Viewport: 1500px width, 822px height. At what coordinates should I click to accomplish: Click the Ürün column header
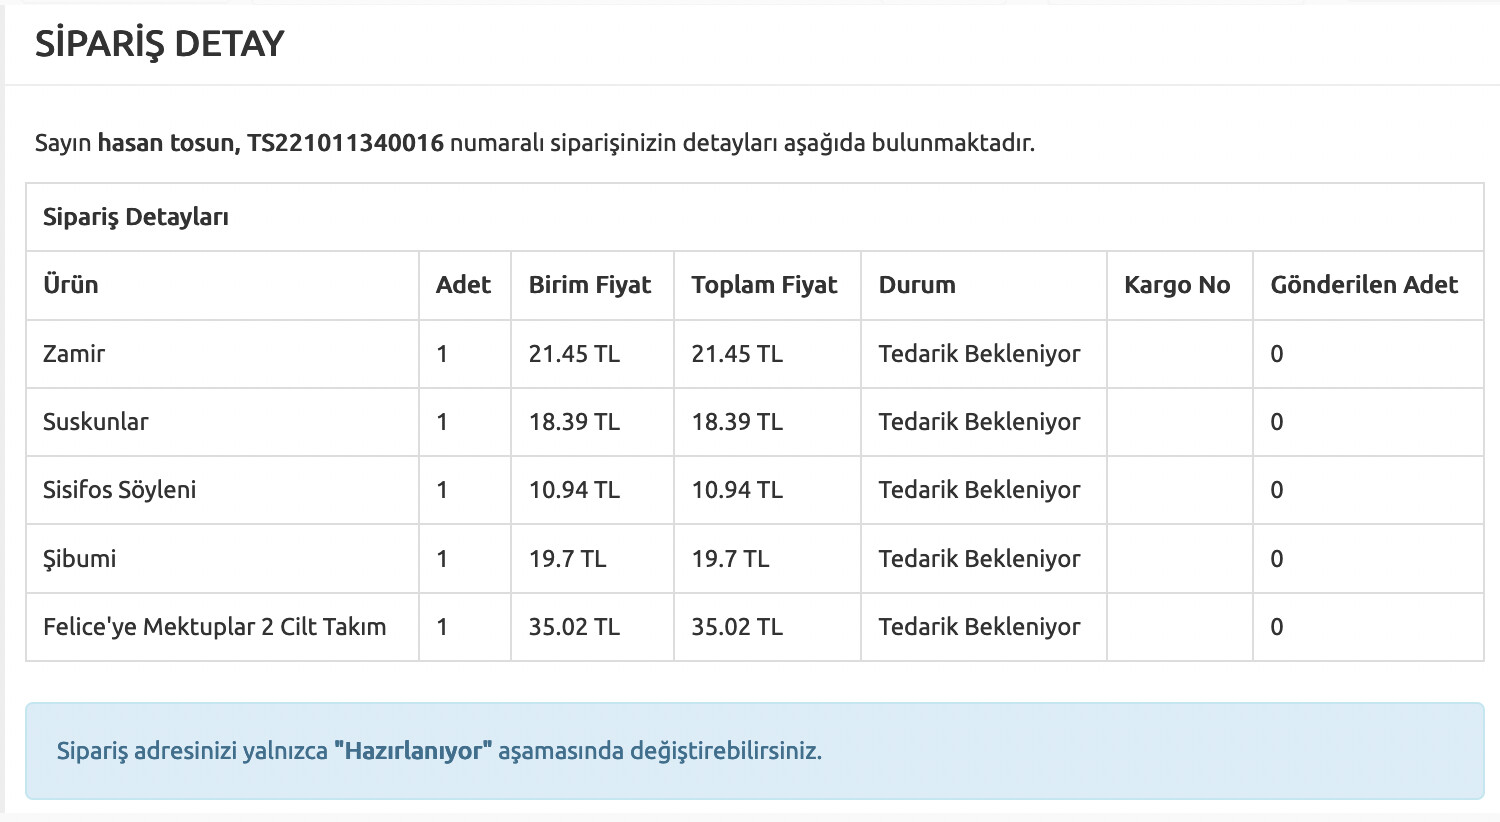70,285
